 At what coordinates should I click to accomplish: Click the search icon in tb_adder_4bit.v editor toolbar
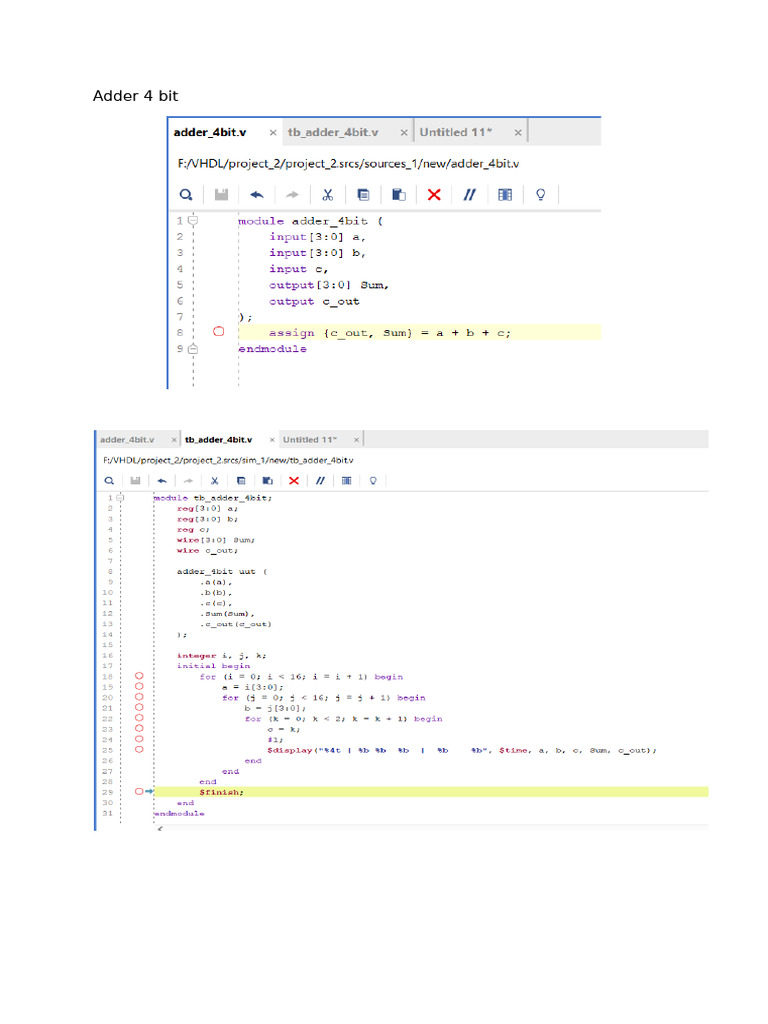[x=109, y=481]
